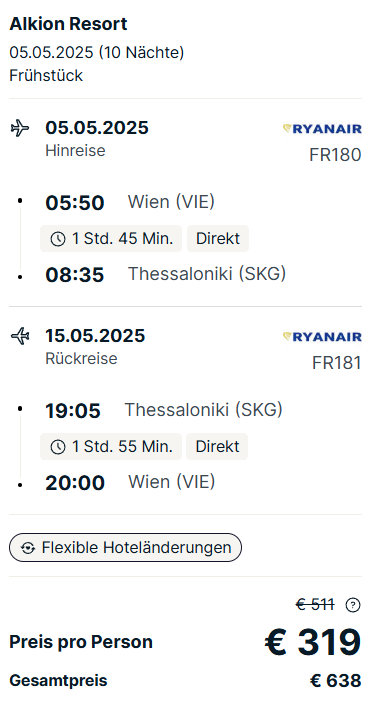Click the Ryanair logo for flight FR181
The width and height of the screenshot is (370, 706).
[x=322, y=337]
